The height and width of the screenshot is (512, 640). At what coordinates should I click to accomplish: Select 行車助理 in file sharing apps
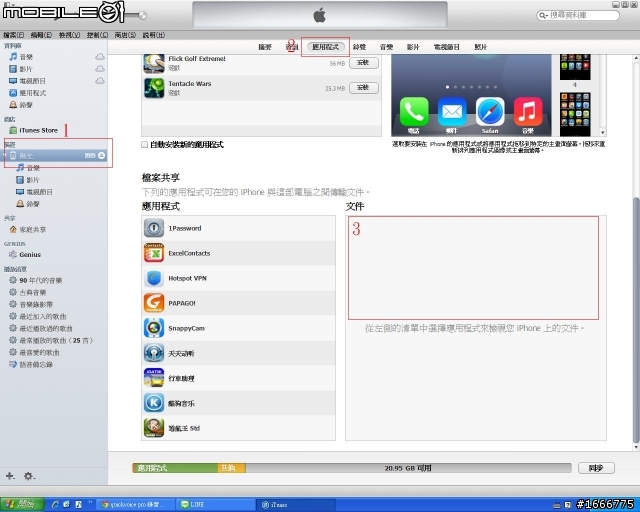[238, 378]
